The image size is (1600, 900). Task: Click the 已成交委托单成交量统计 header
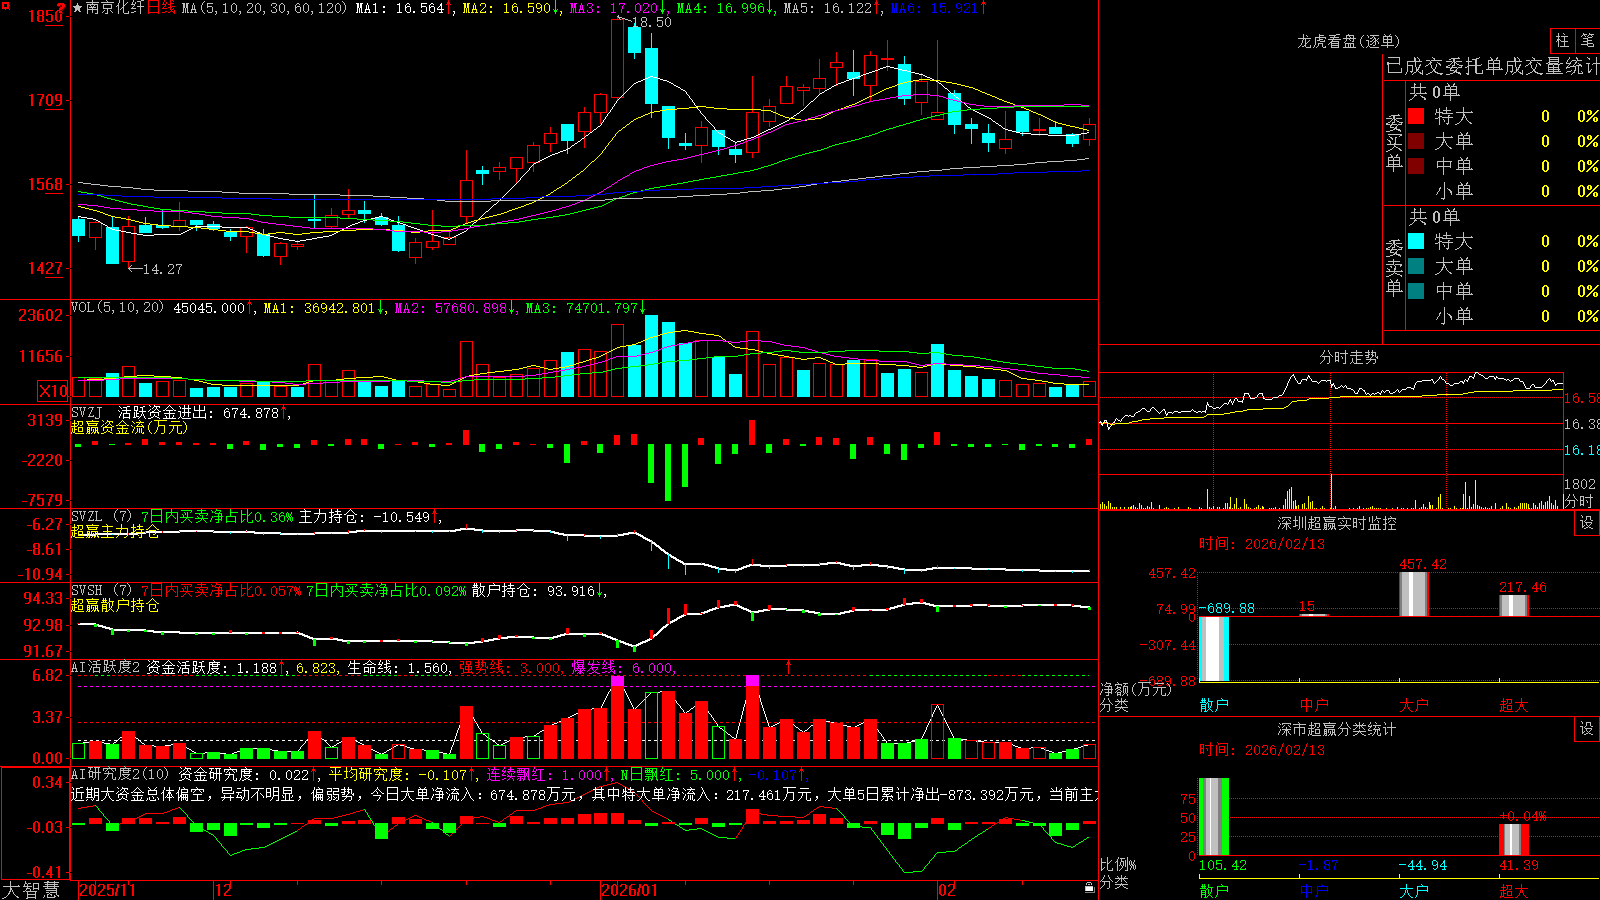pos(1492,66)
